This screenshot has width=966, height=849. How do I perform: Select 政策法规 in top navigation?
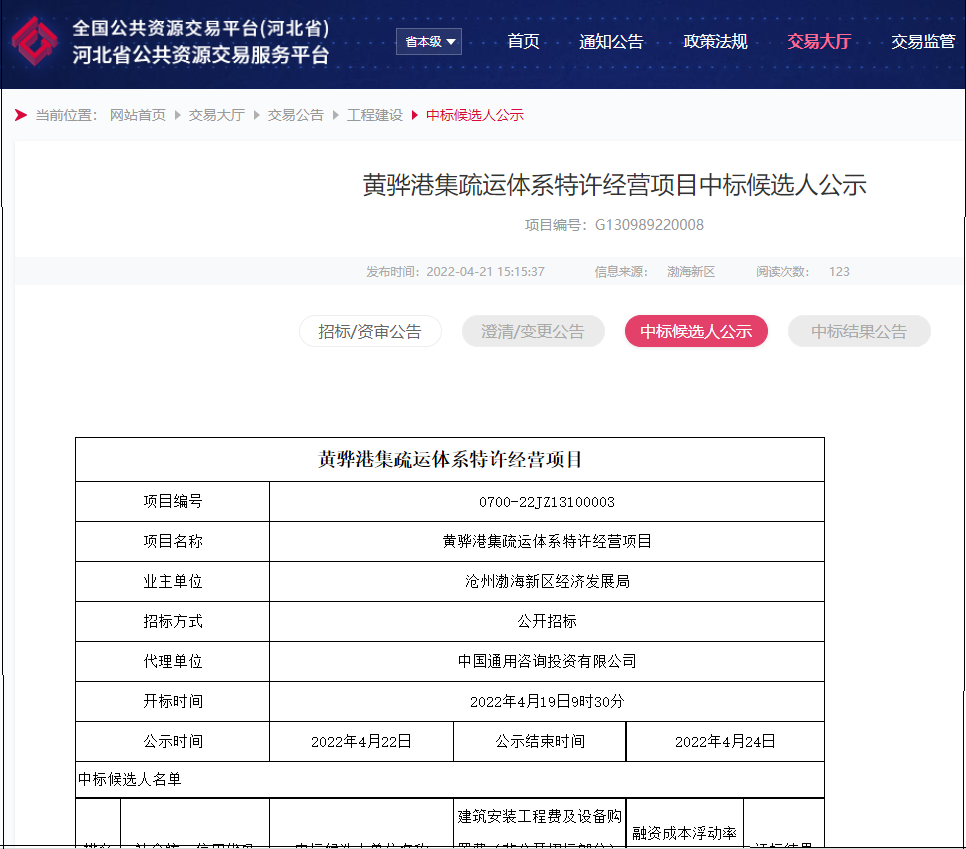tap(715, 41)
